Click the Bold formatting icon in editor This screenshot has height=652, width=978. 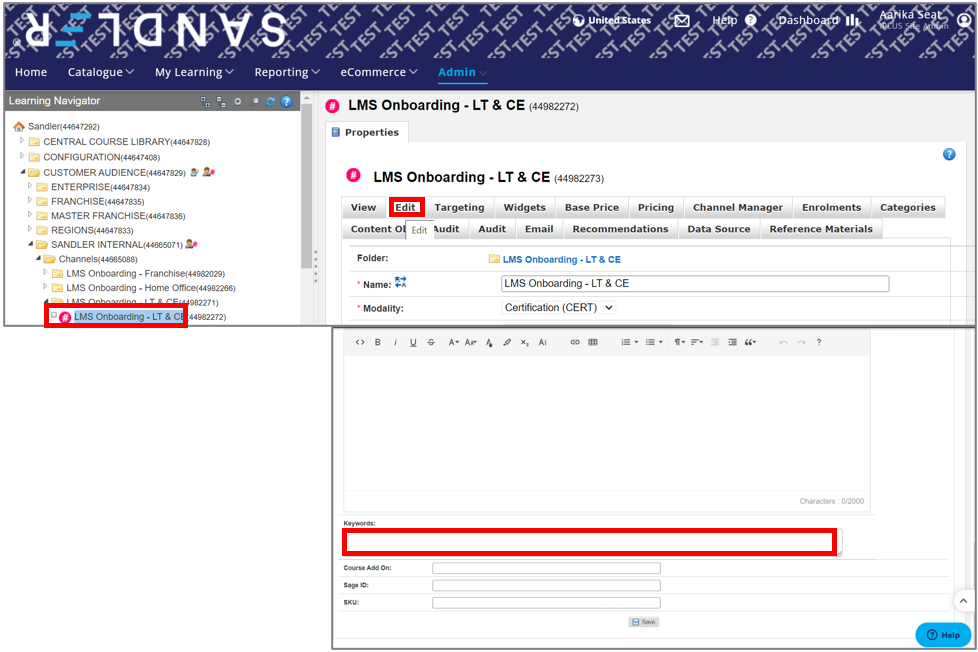click(x=378, y=342)
